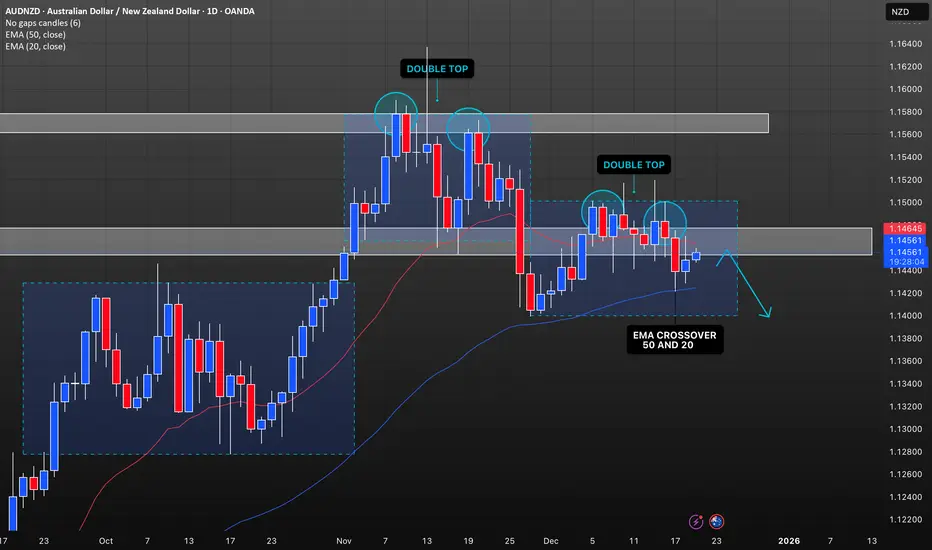
Task: Select the EMA (20, close) indicator legend
Action: click(36, 46)
